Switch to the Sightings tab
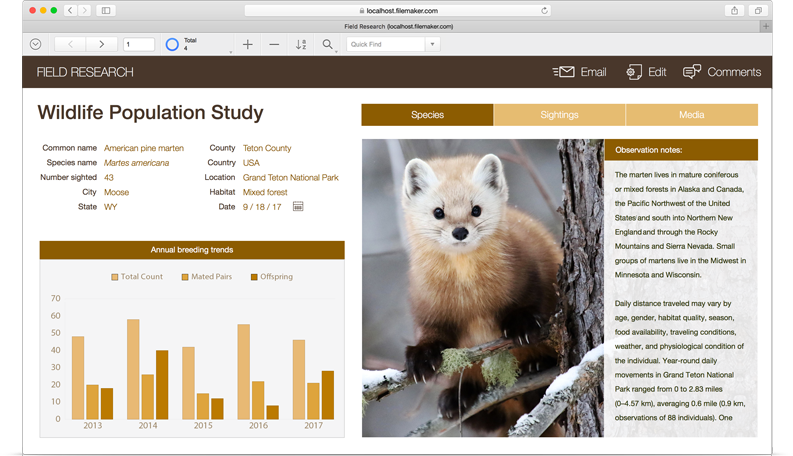793x456 pixels. point(559,115)
